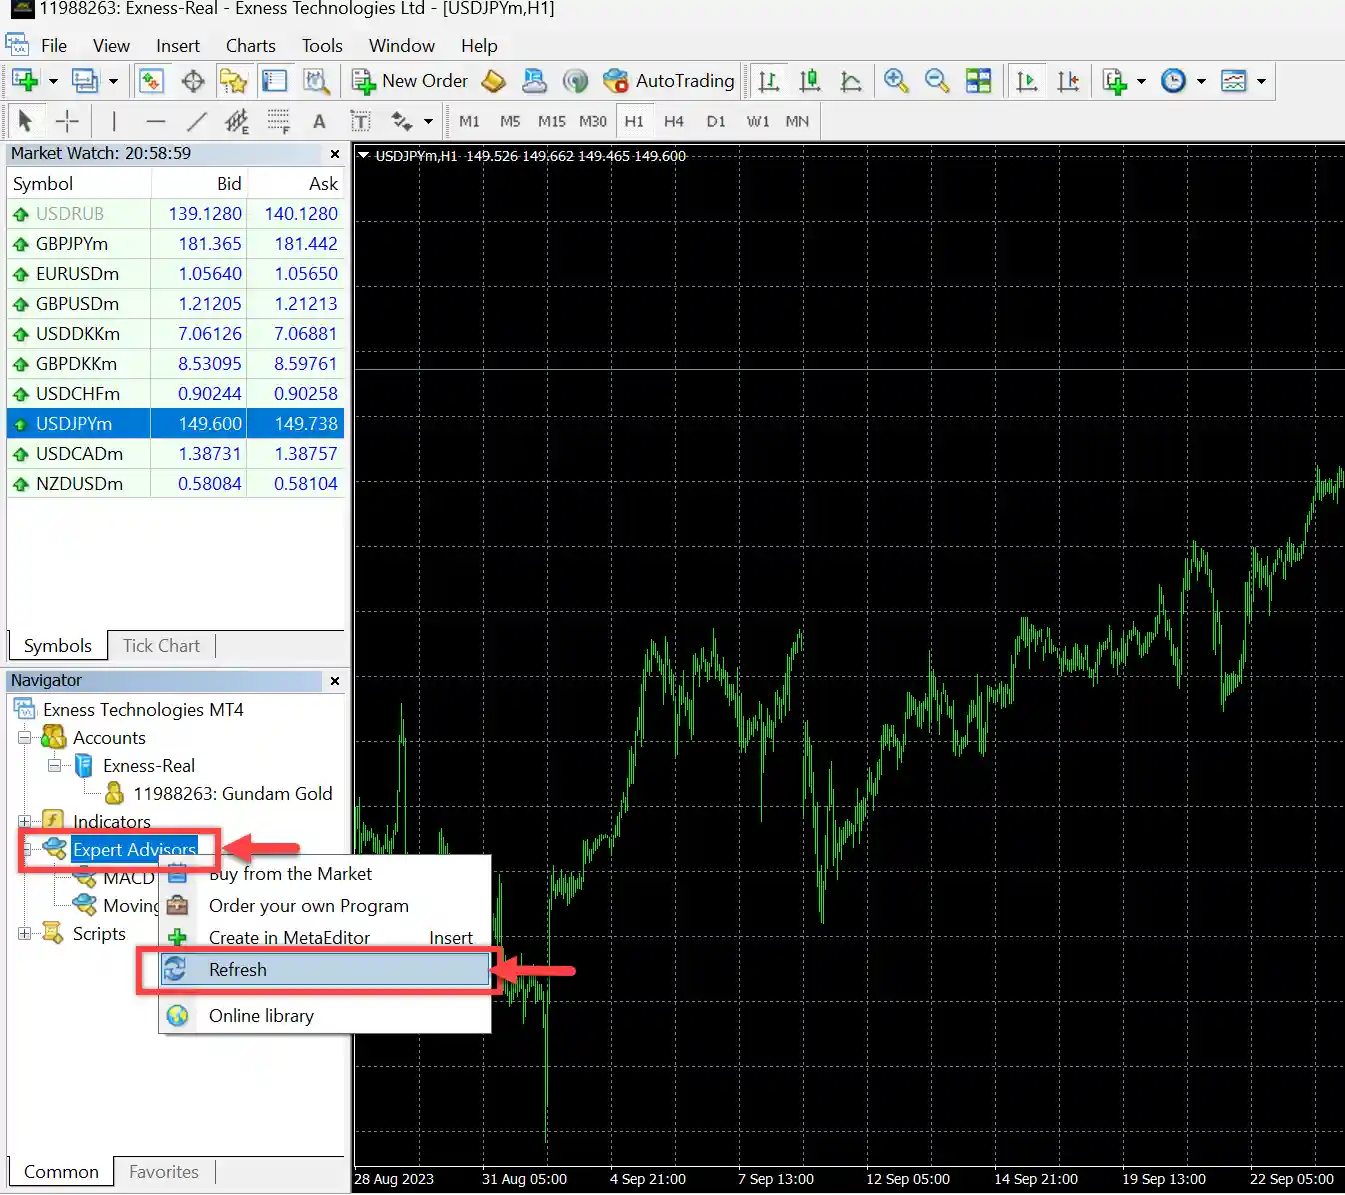This screenshot has width=1345, height=1195.
Task: Select the Text label tool
Action: pyautogui.click(x=360, y=121)
